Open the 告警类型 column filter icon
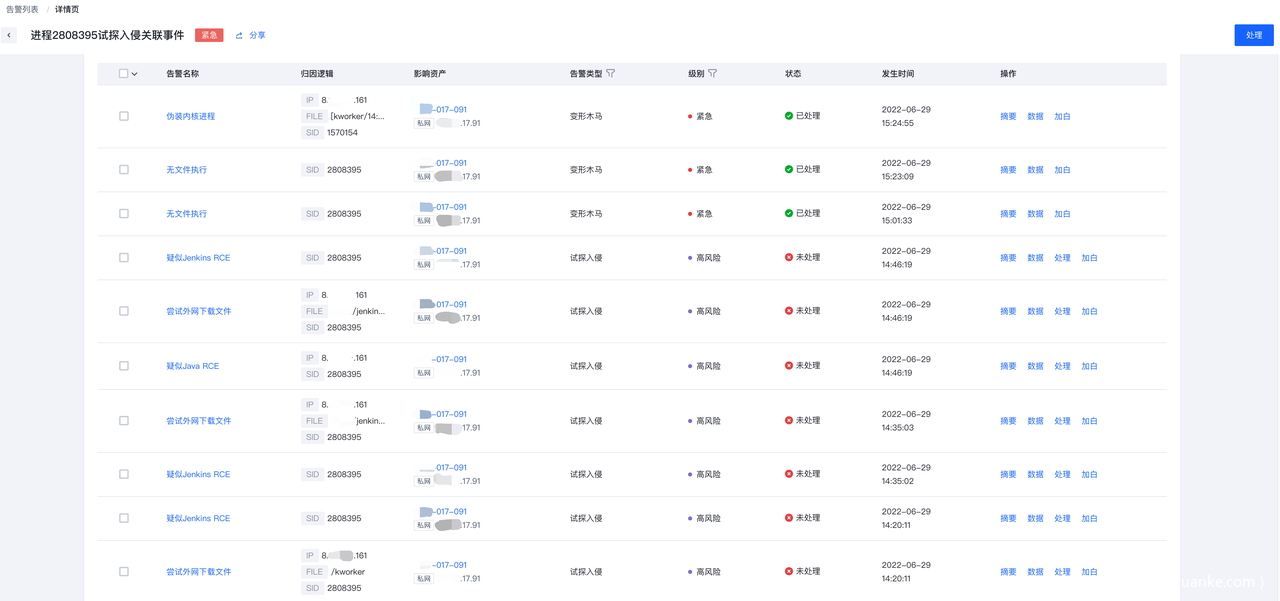The height and width of the screenshot is (601, 1280). coord(611,73)
